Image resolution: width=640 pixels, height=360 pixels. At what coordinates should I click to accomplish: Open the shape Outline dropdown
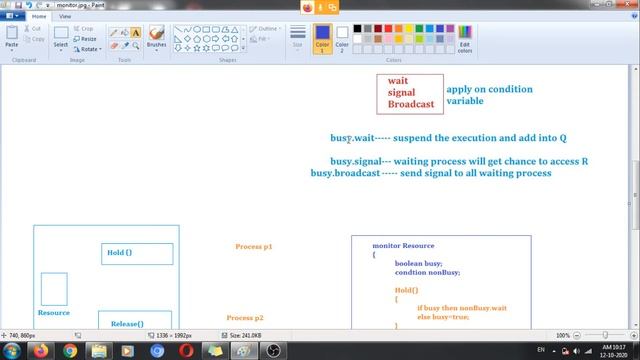(266, 29)
